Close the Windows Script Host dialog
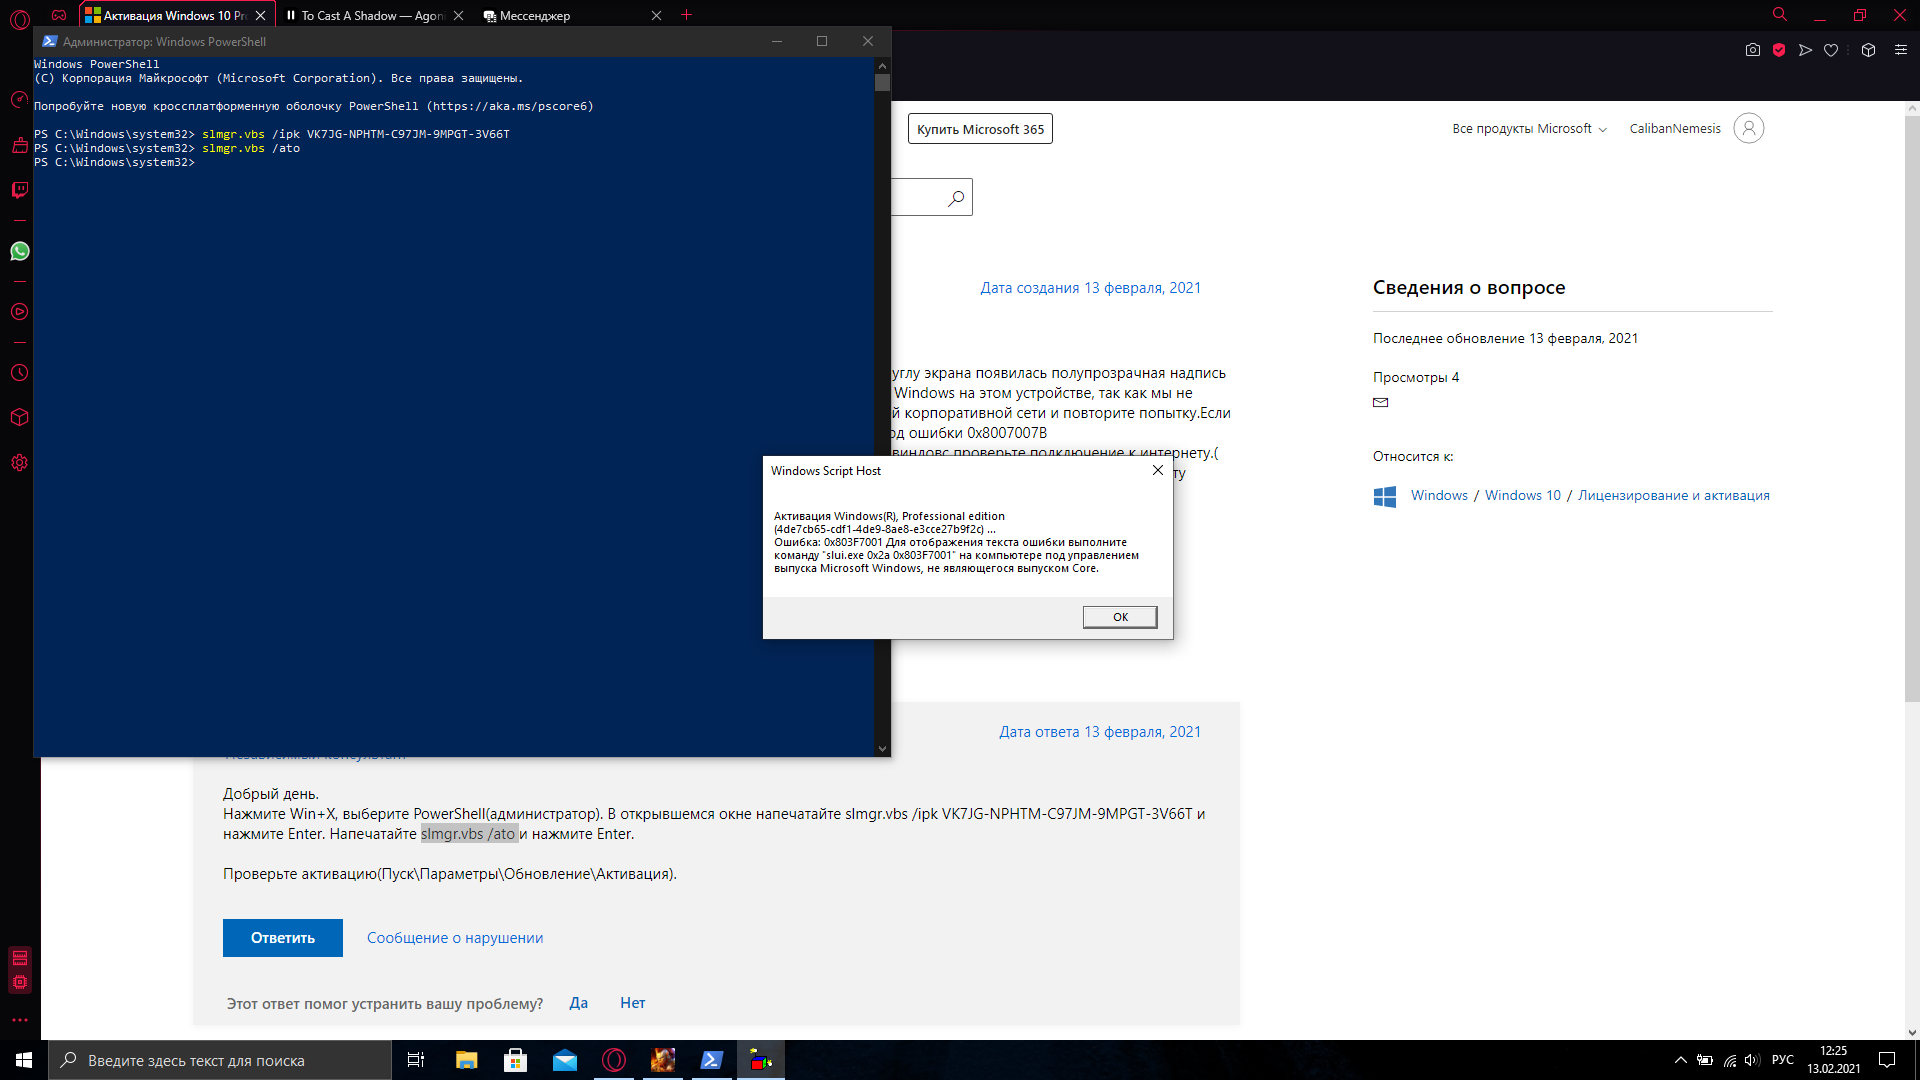This screenshot has height=1080, width=1920. 1157,470
